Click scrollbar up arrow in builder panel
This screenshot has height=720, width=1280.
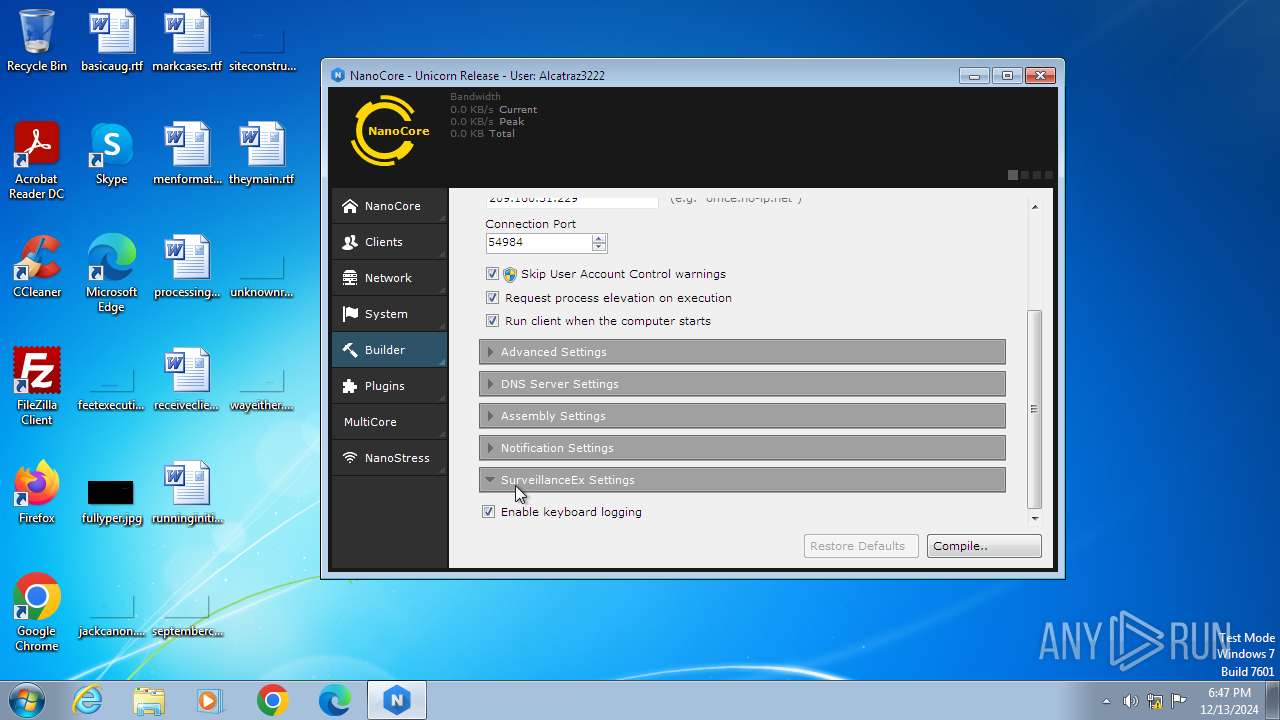[x=1034, y=207]
